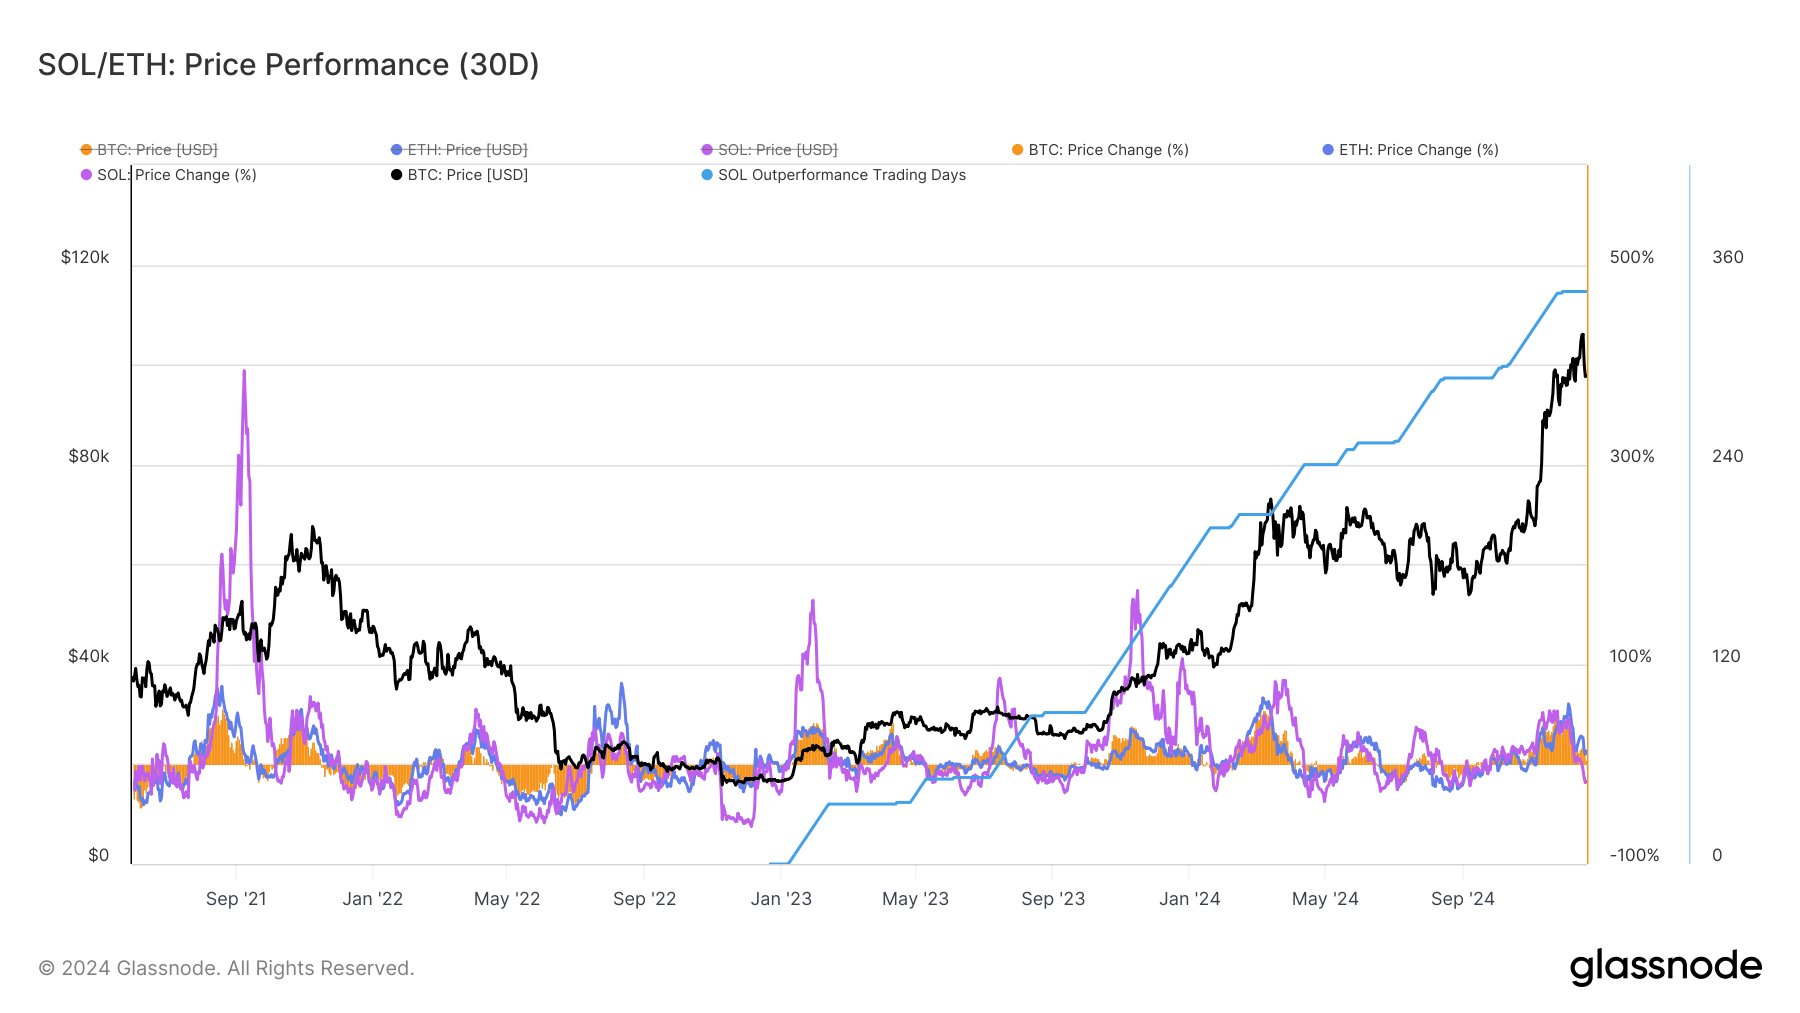
Task: Click the May '24 date label
Action: [1325, 899]
